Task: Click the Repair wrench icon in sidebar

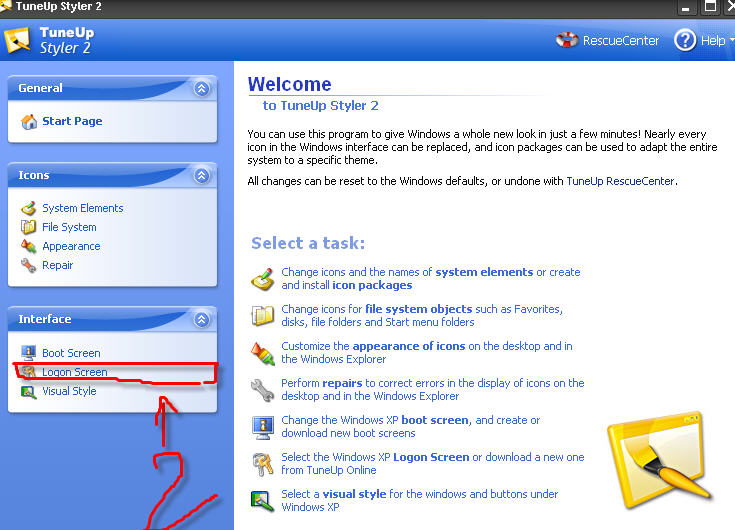Action: click(x=29, y=265)
